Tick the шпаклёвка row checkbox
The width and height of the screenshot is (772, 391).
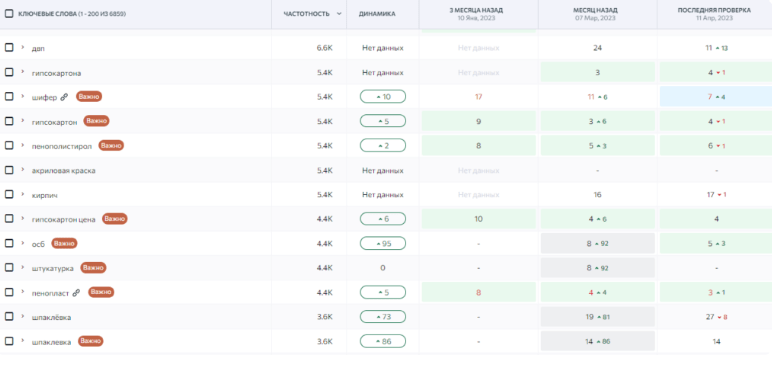(x=9, y=316)
